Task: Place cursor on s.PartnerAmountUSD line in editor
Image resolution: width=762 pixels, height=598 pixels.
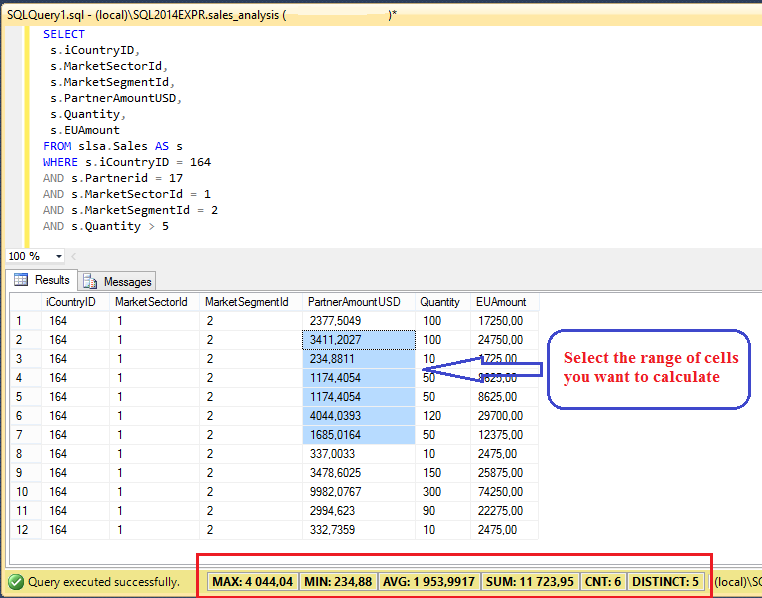Action: point(116,98)
